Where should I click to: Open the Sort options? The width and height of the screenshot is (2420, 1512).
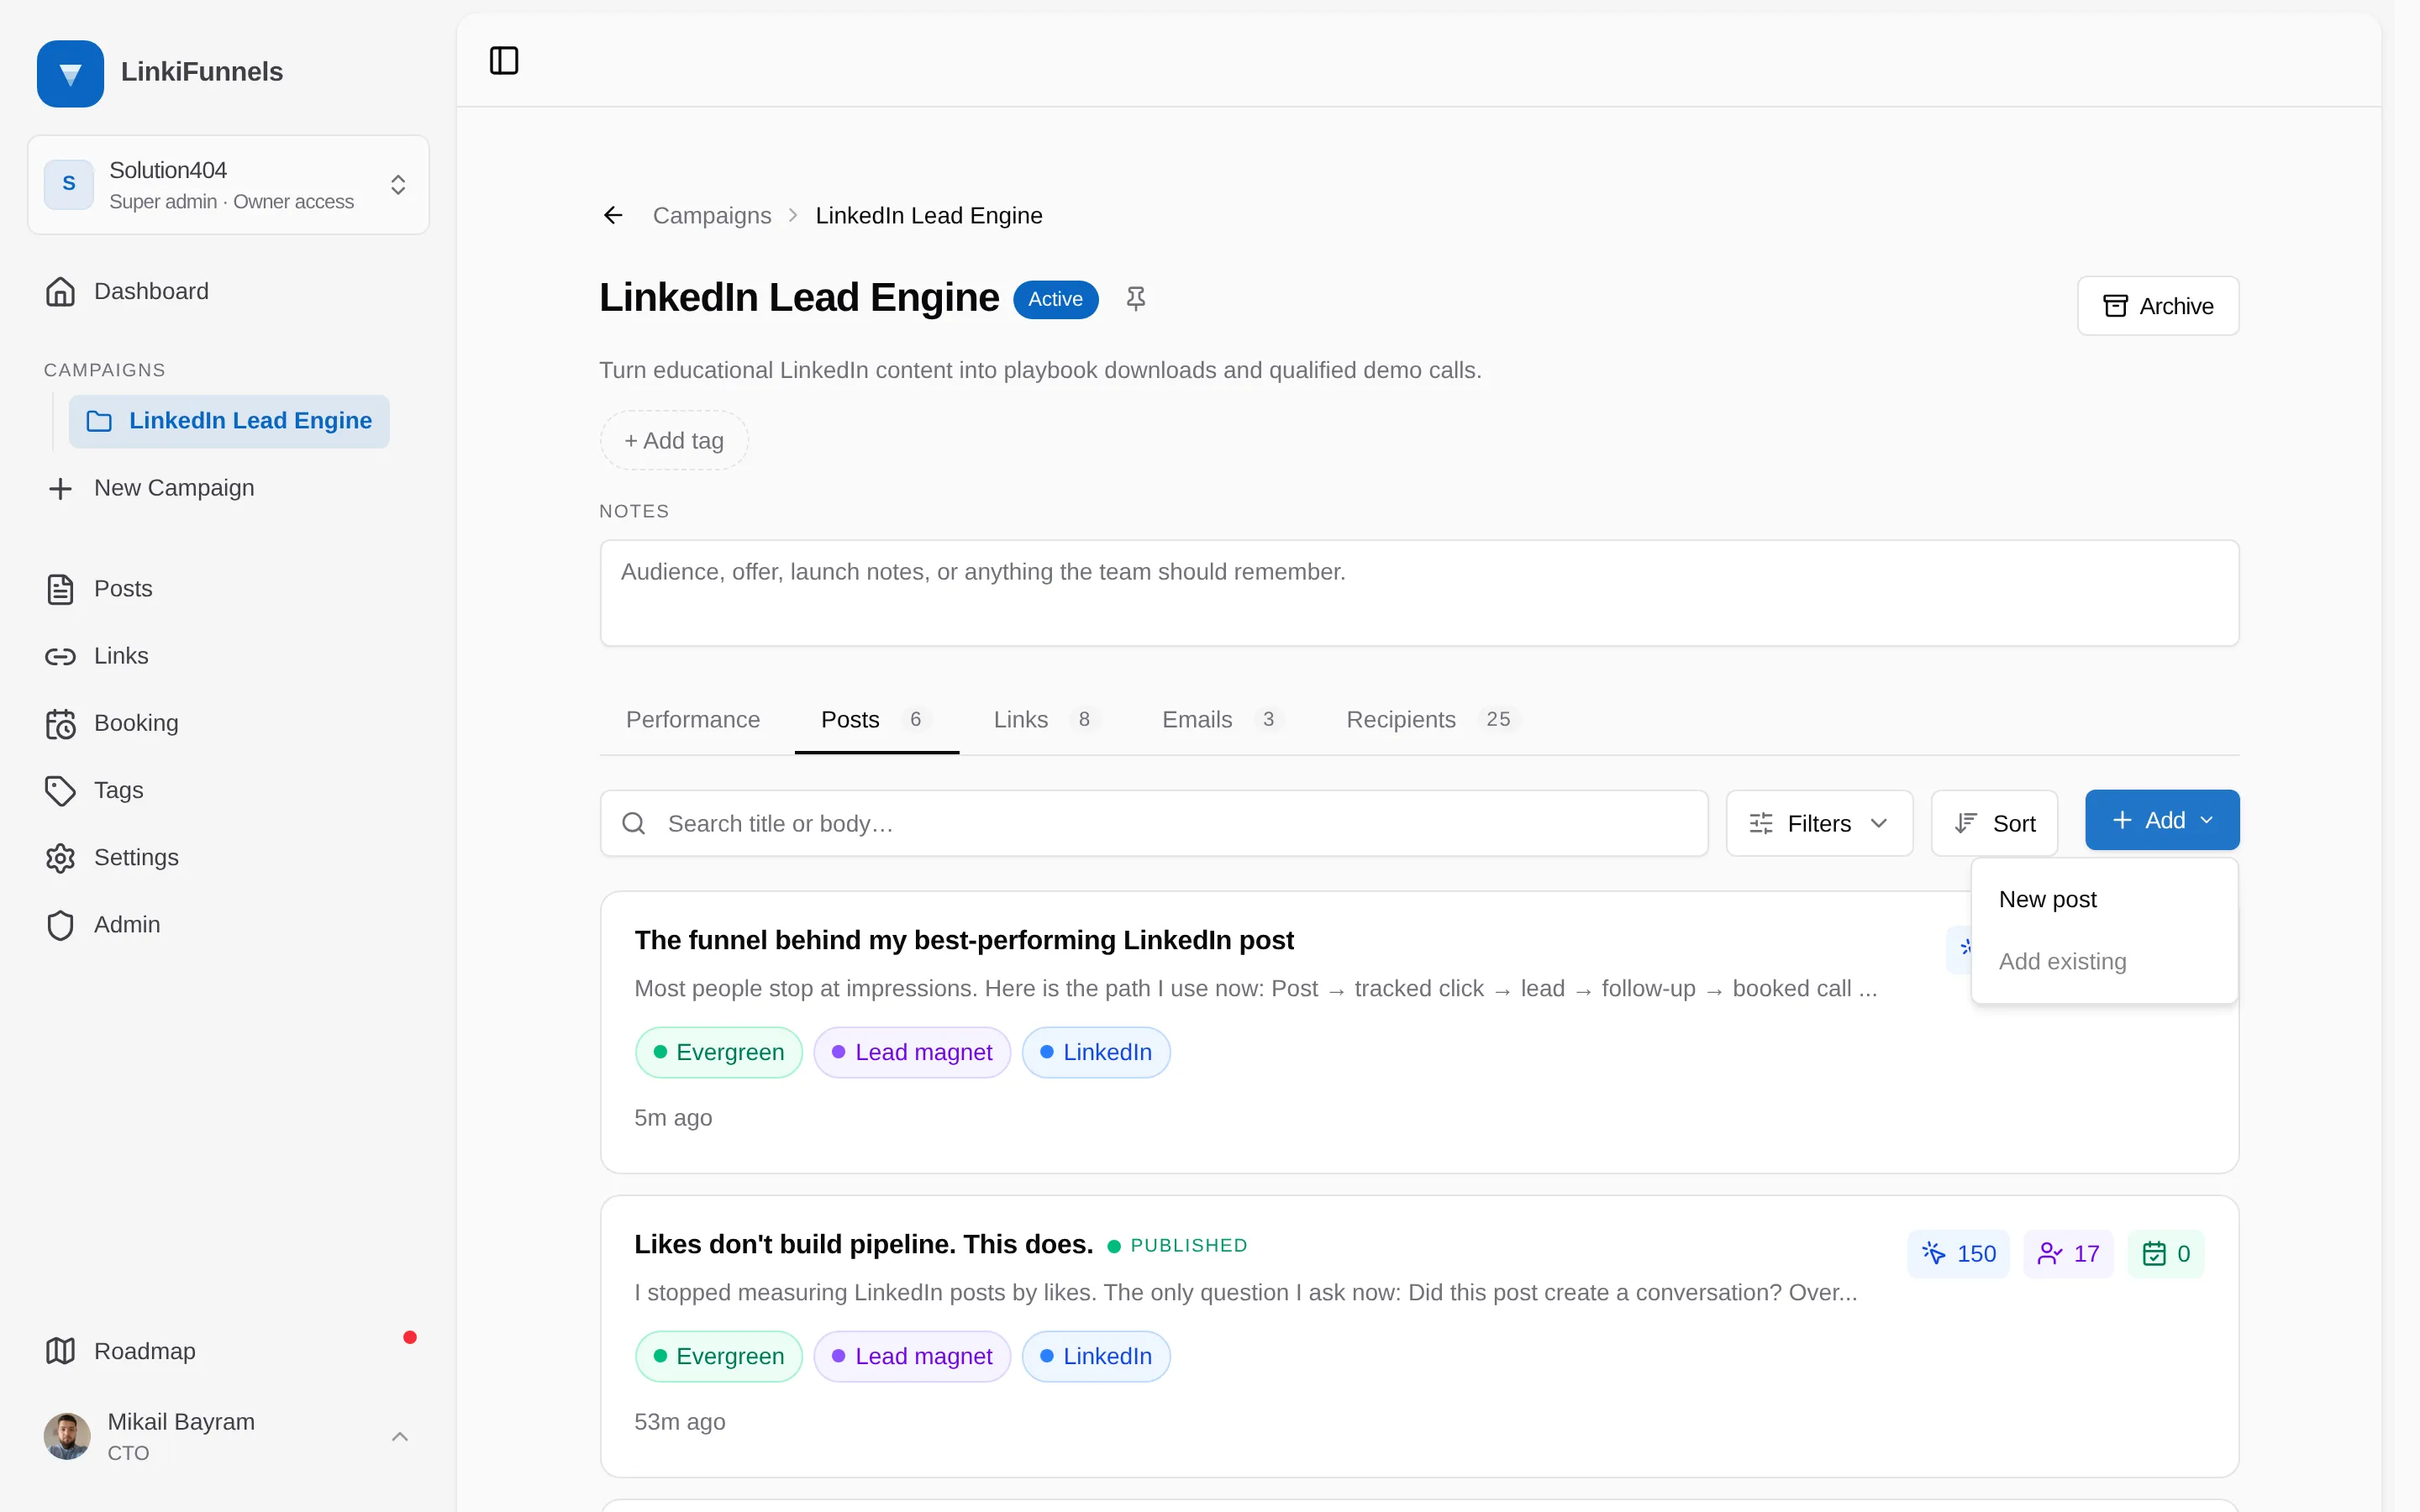1994,823
